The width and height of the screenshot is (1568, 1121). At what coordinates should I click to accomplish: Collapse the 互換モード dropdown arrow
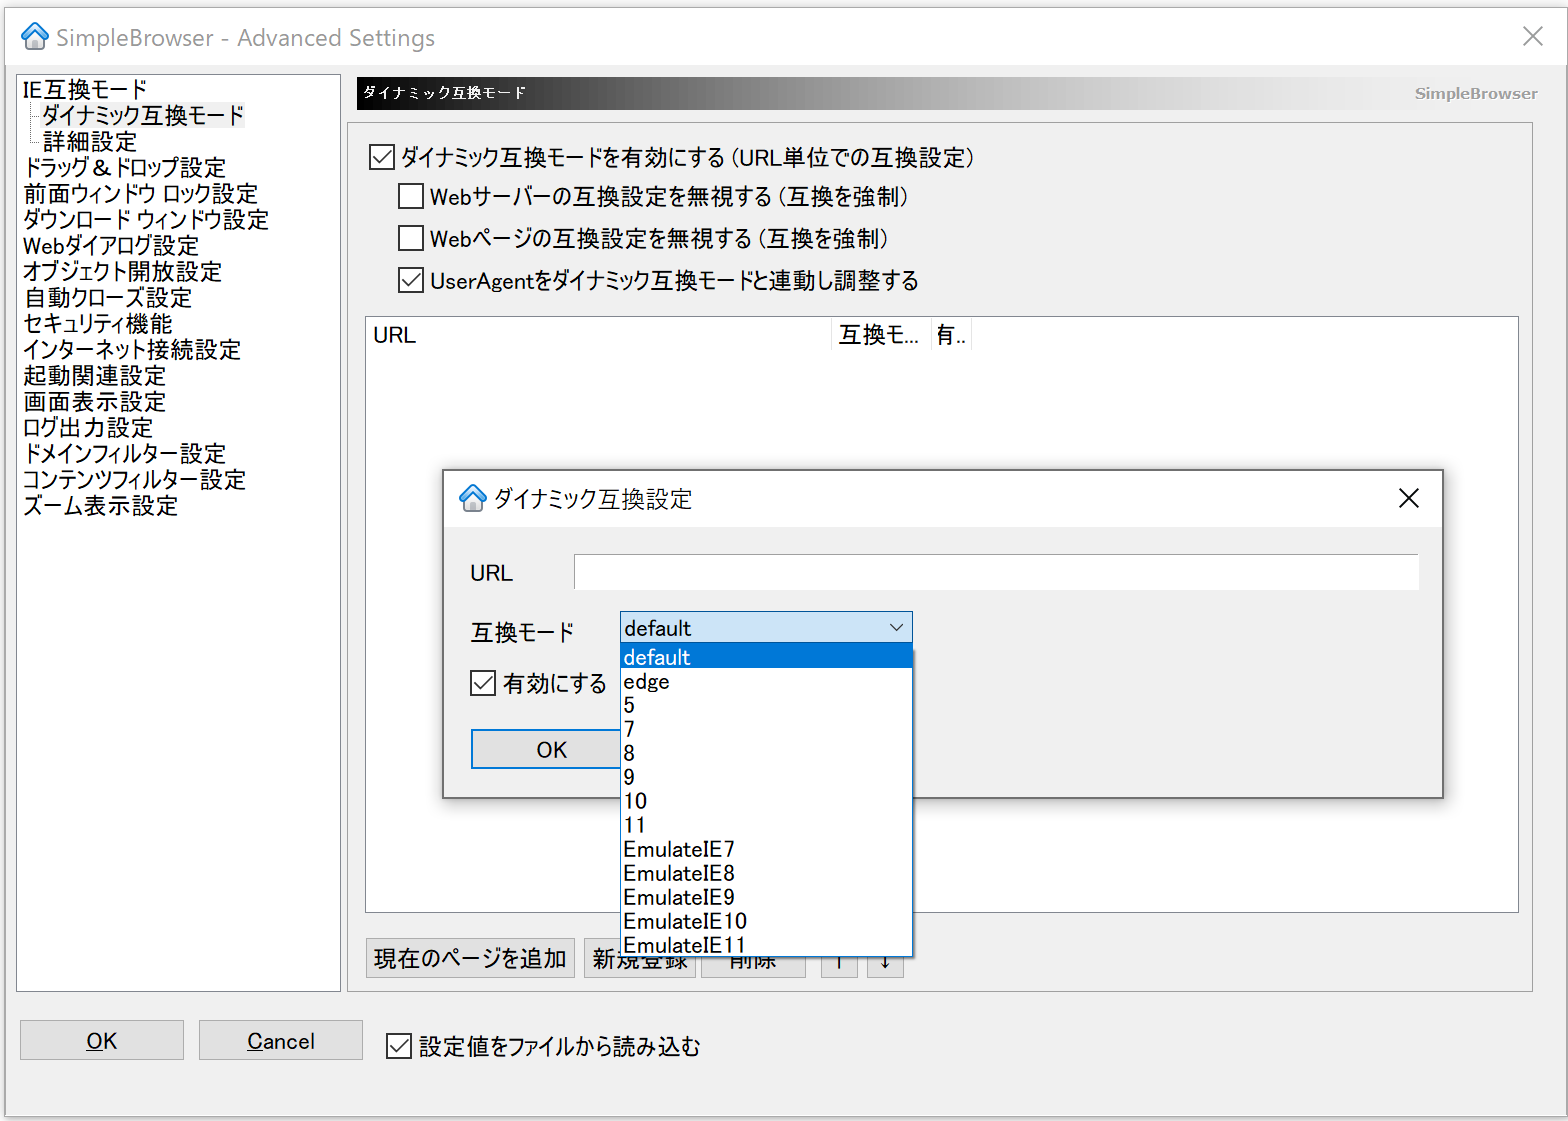[896, 628]
